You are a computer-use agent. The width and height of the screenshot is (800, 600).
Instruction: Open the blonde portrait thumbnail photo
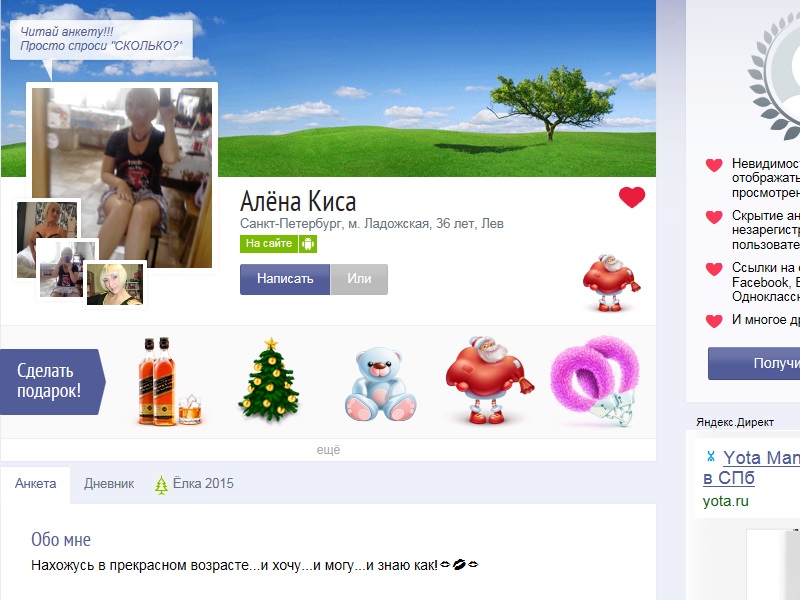coord(116,284)
